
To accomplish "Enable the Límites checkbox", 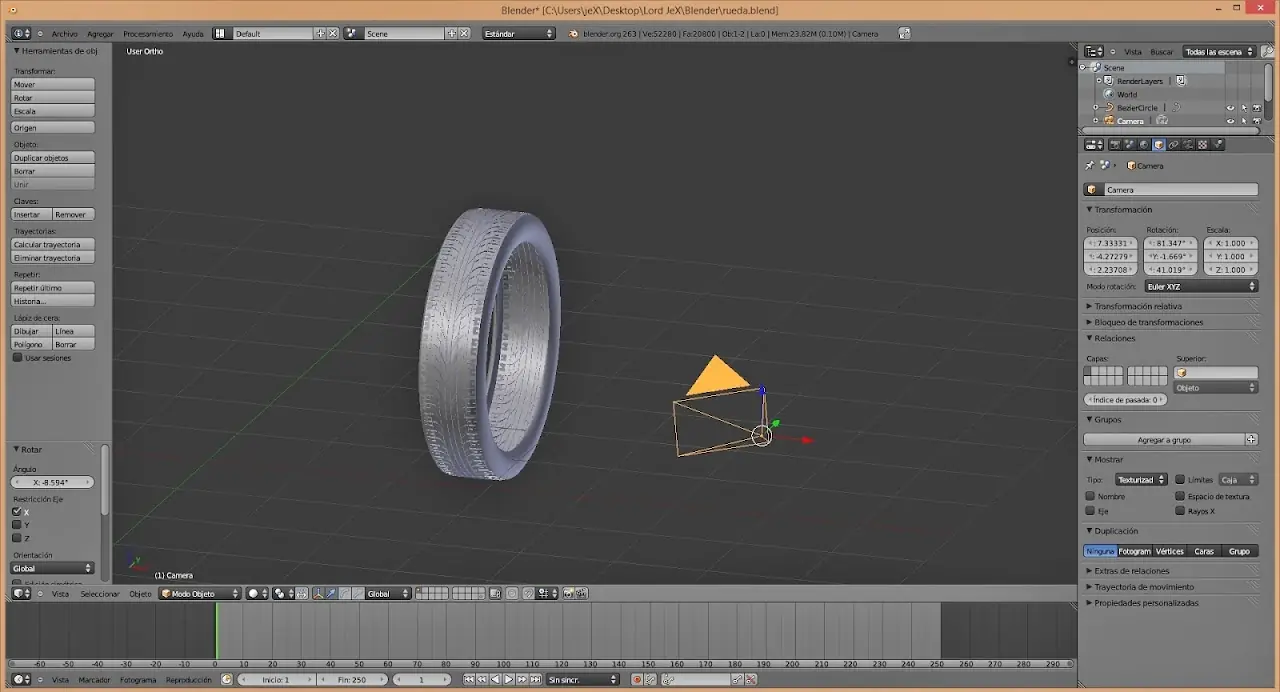I will (1180, 480).
